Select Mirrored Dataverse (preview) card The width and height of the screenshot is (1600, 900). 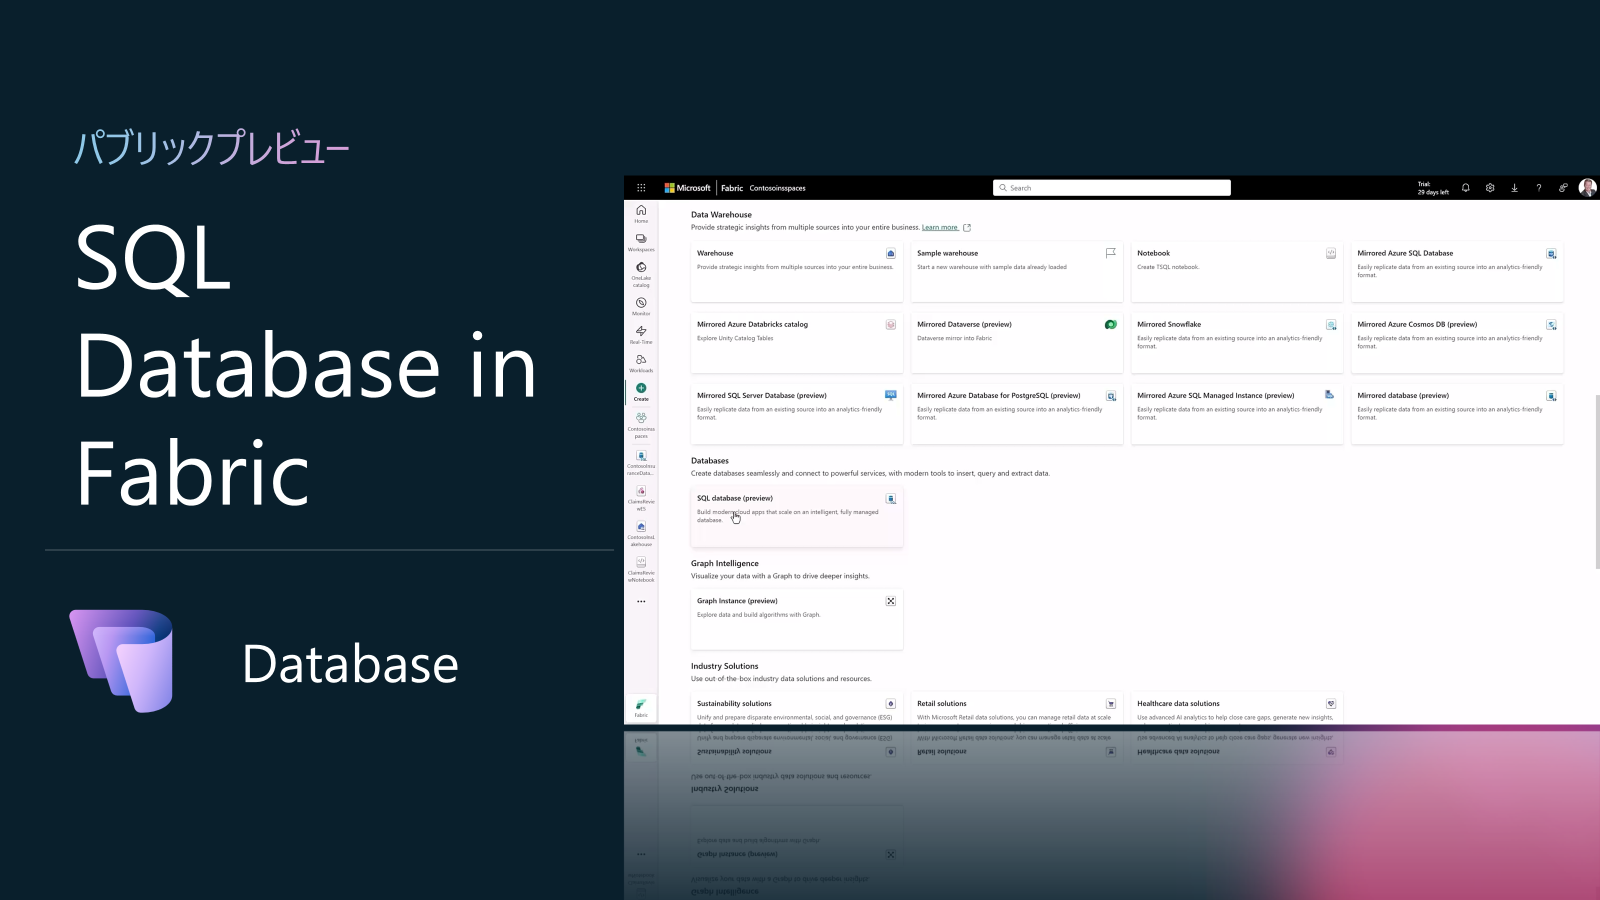point(1017,342)
